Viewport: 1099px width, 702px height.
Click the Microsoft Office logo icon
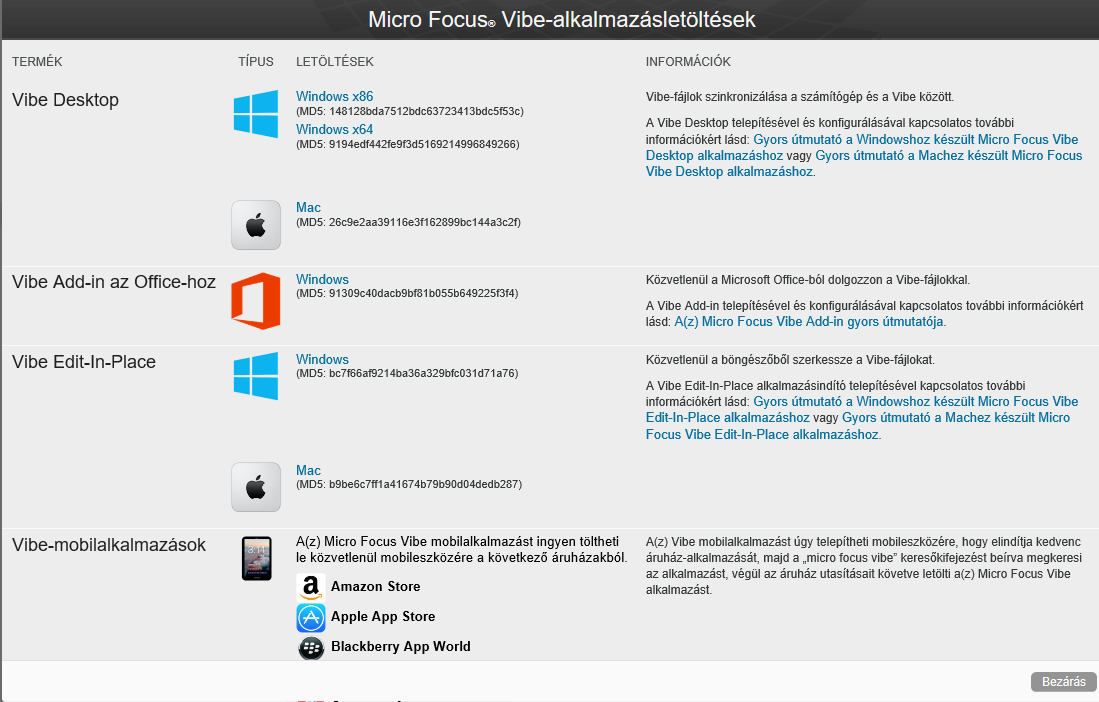pos(256,301)
